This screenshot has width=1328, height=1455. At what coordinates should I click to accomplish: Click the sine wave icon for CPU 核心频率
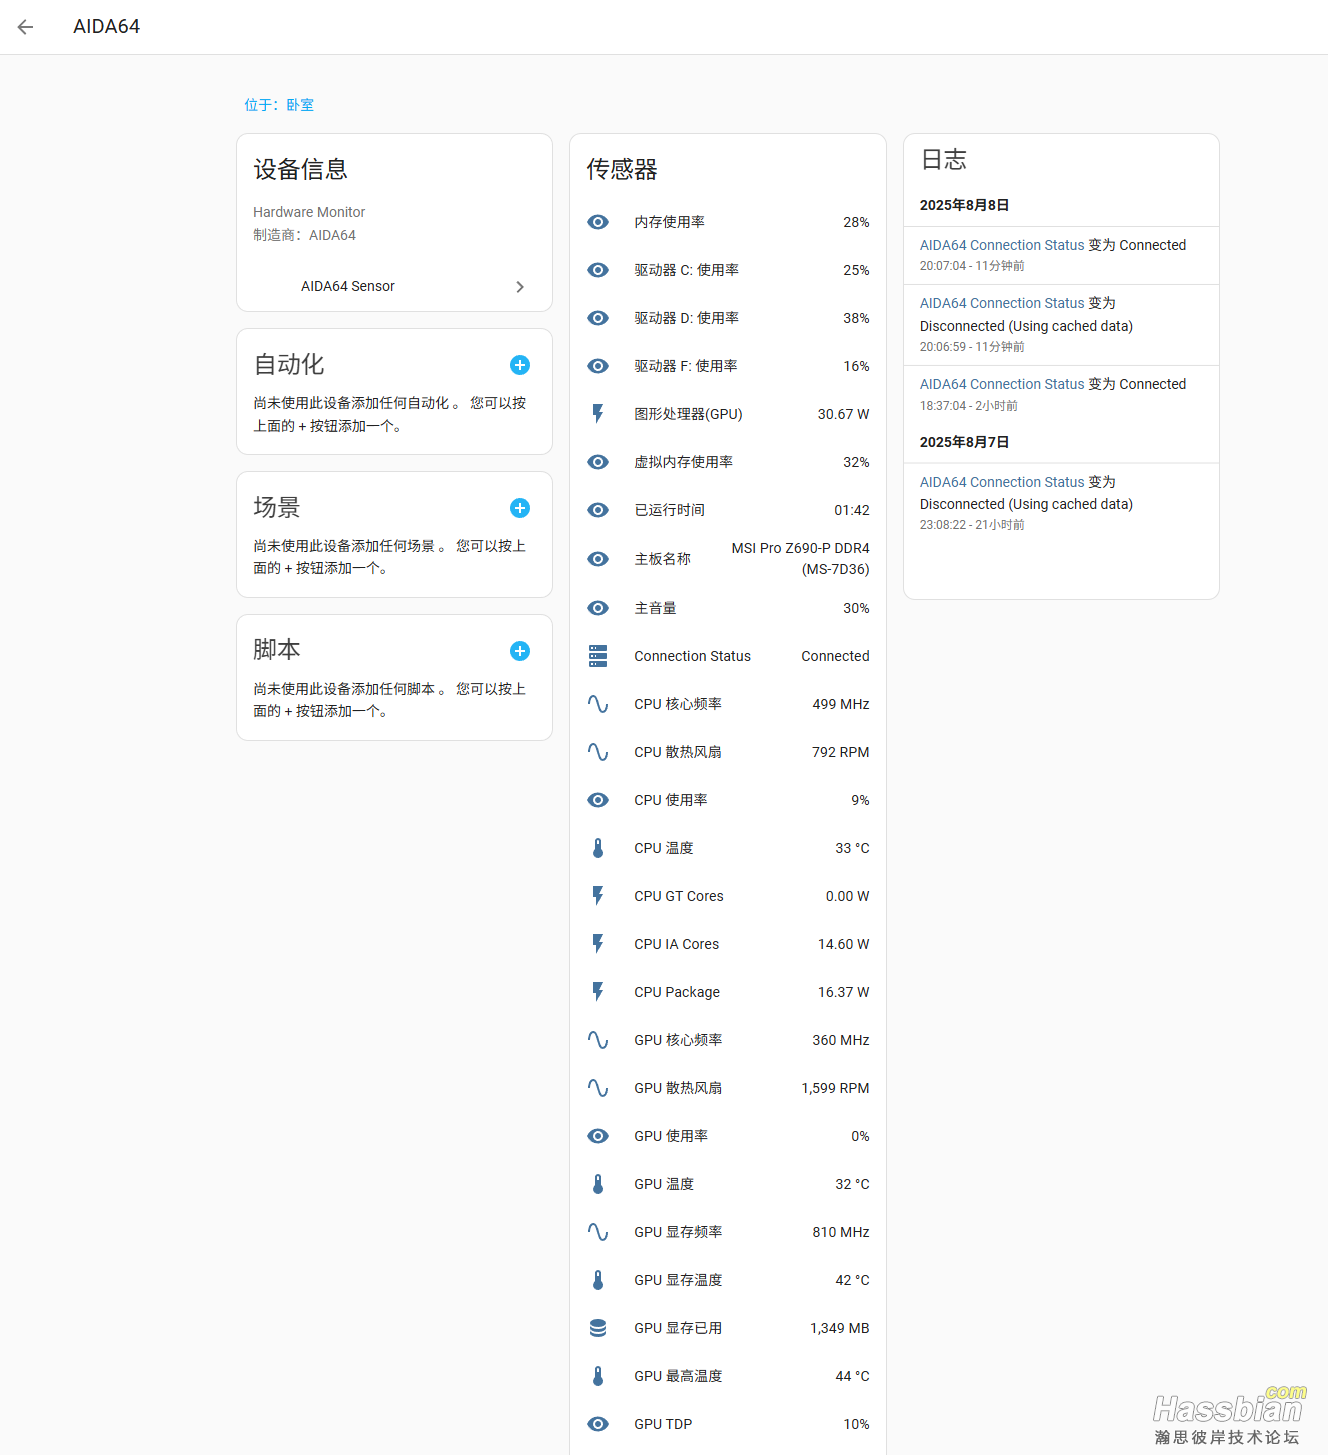[x=598, y=704]
